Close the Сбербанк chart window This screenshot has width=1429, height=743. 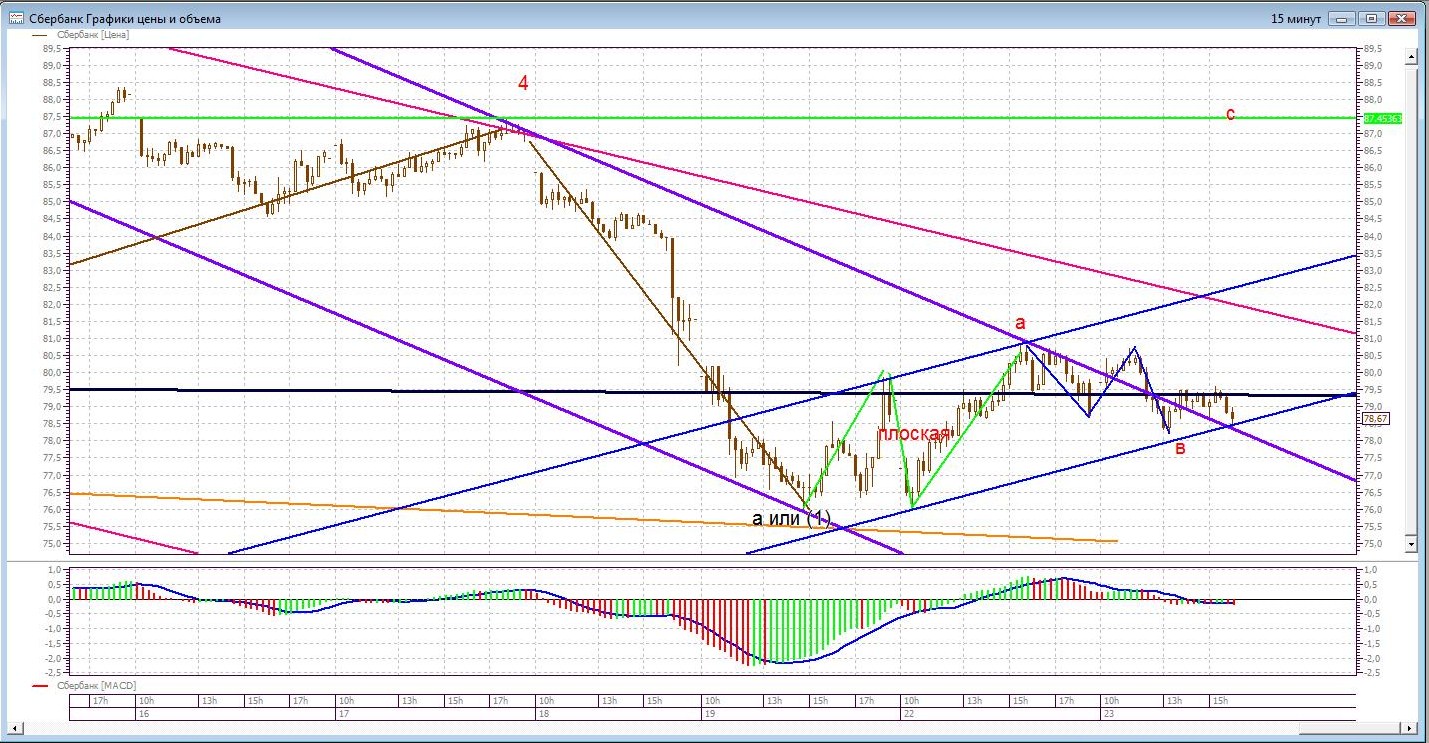tap(1401, 18)
